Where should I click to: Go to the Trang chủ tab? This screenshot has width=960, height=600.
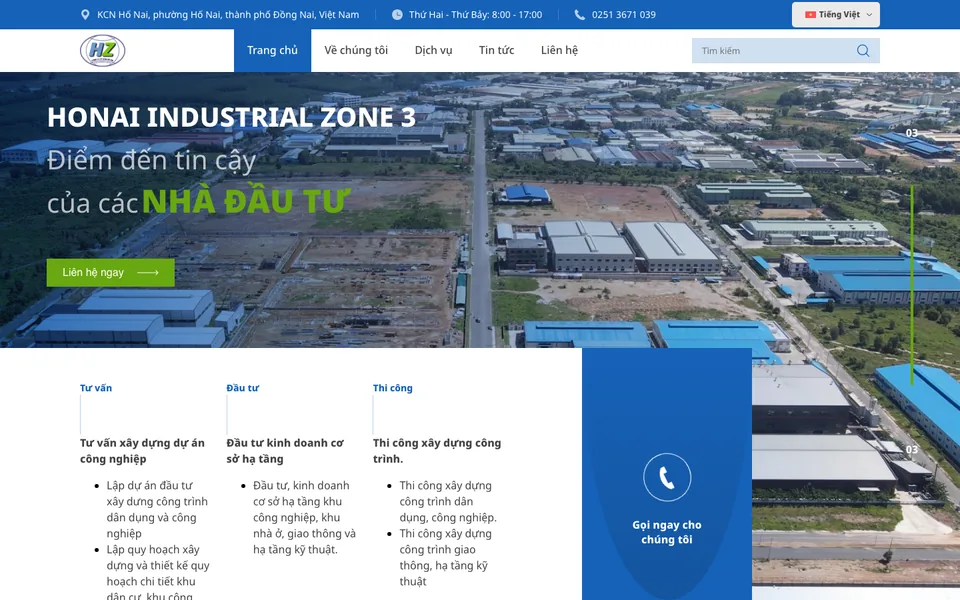pyautogui.click(x=272, y=50)
